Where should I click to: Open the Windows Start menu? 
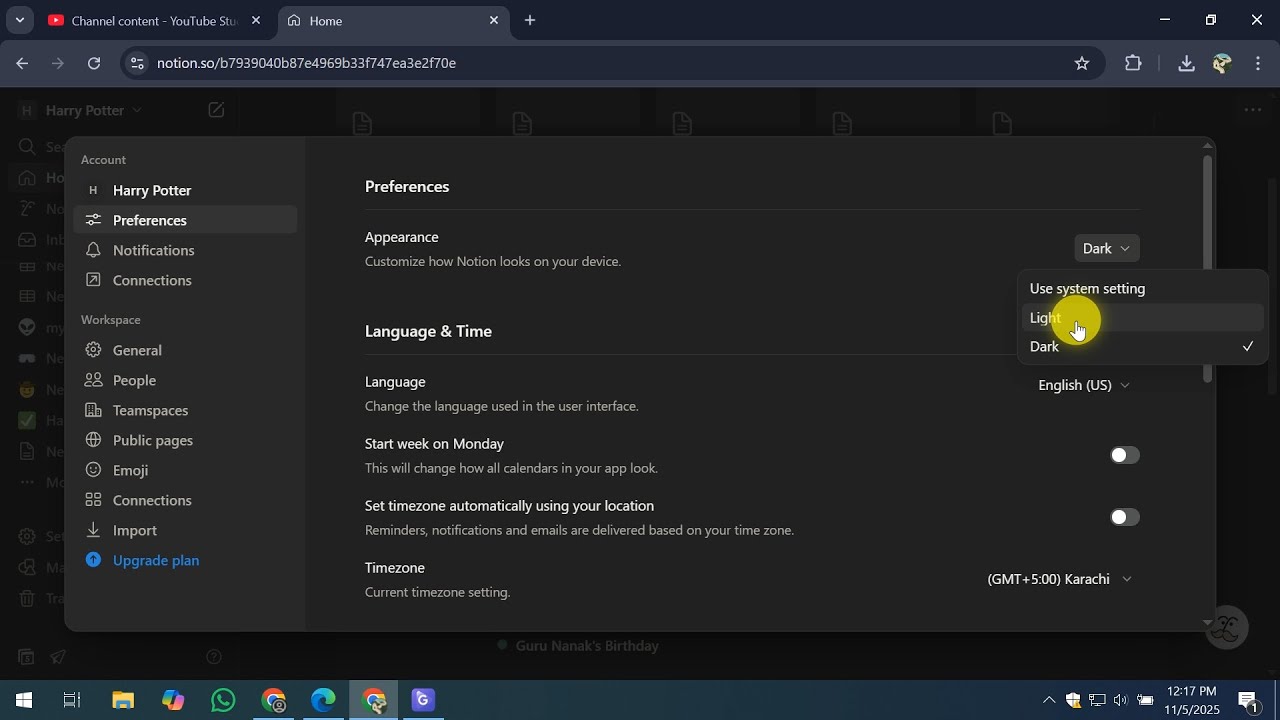point(24,700)
